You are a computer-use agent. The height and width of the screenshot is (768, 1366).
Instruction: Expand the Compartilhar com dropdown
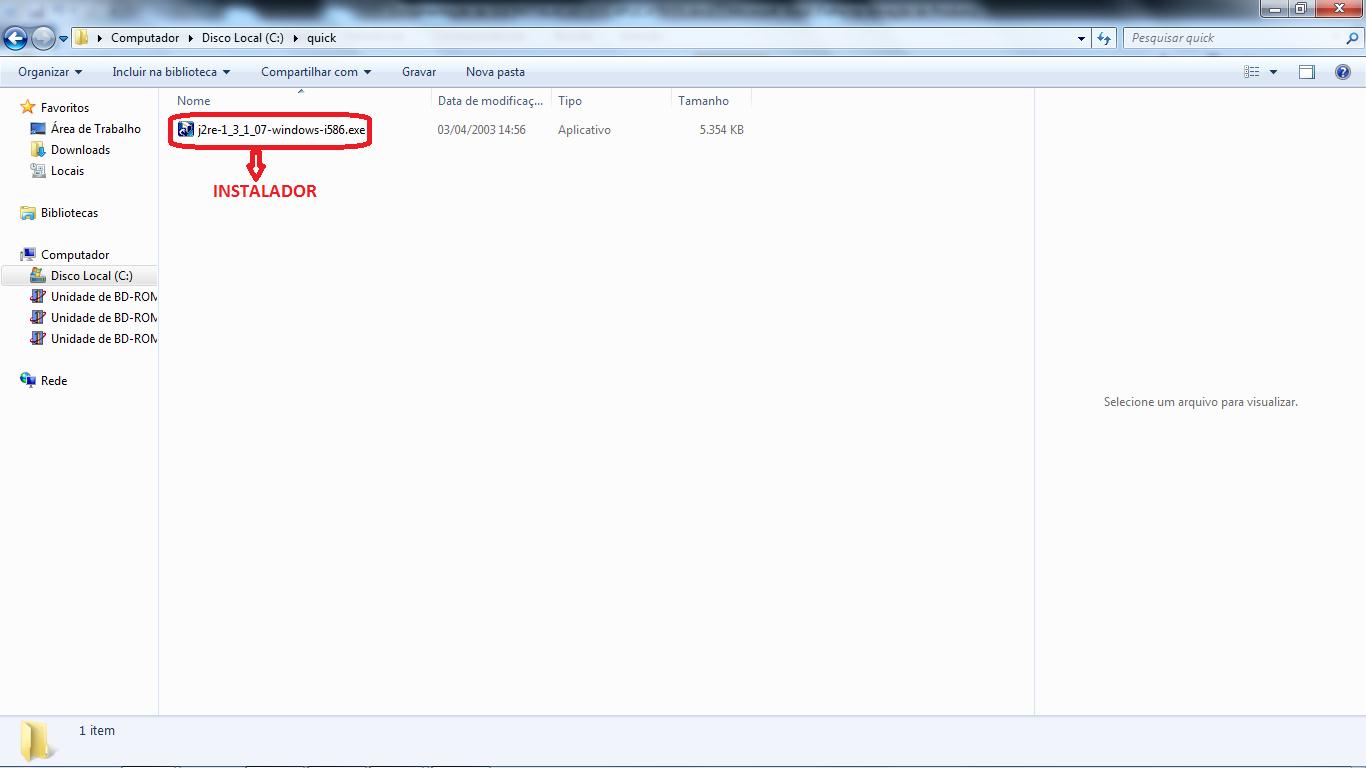[316, 72]
